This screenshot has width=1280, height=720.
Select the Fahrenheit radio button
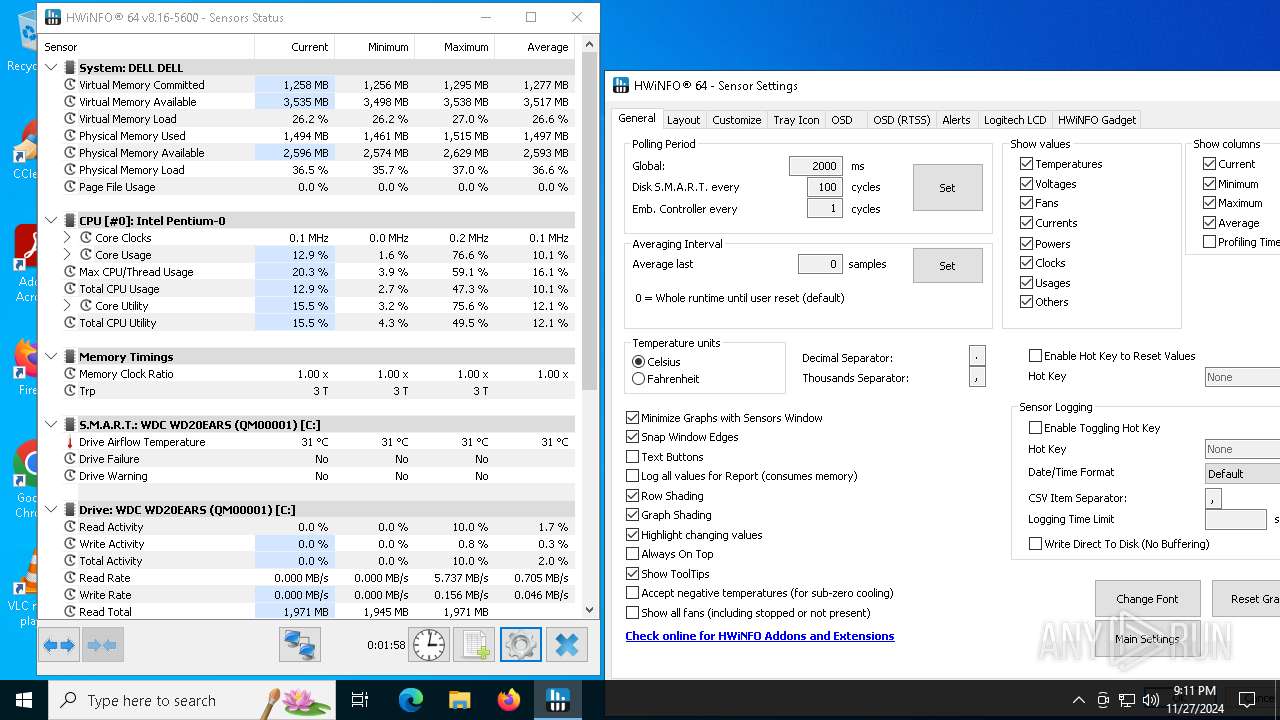(x=638, y=379)
